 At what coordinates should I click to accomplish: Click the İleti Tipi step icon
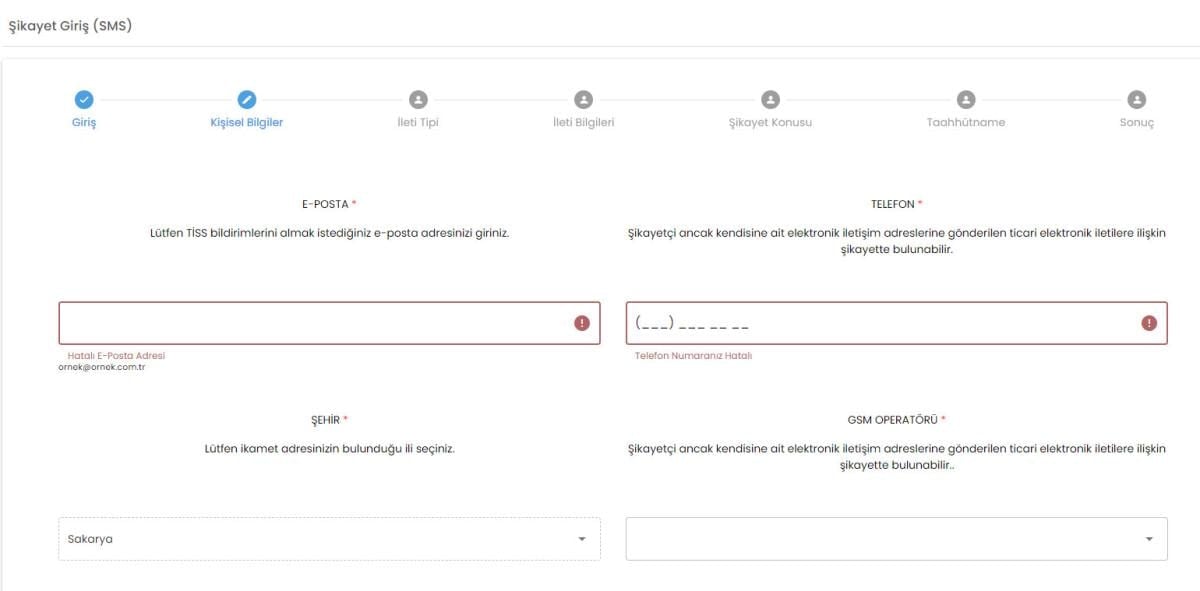[418, 100]
